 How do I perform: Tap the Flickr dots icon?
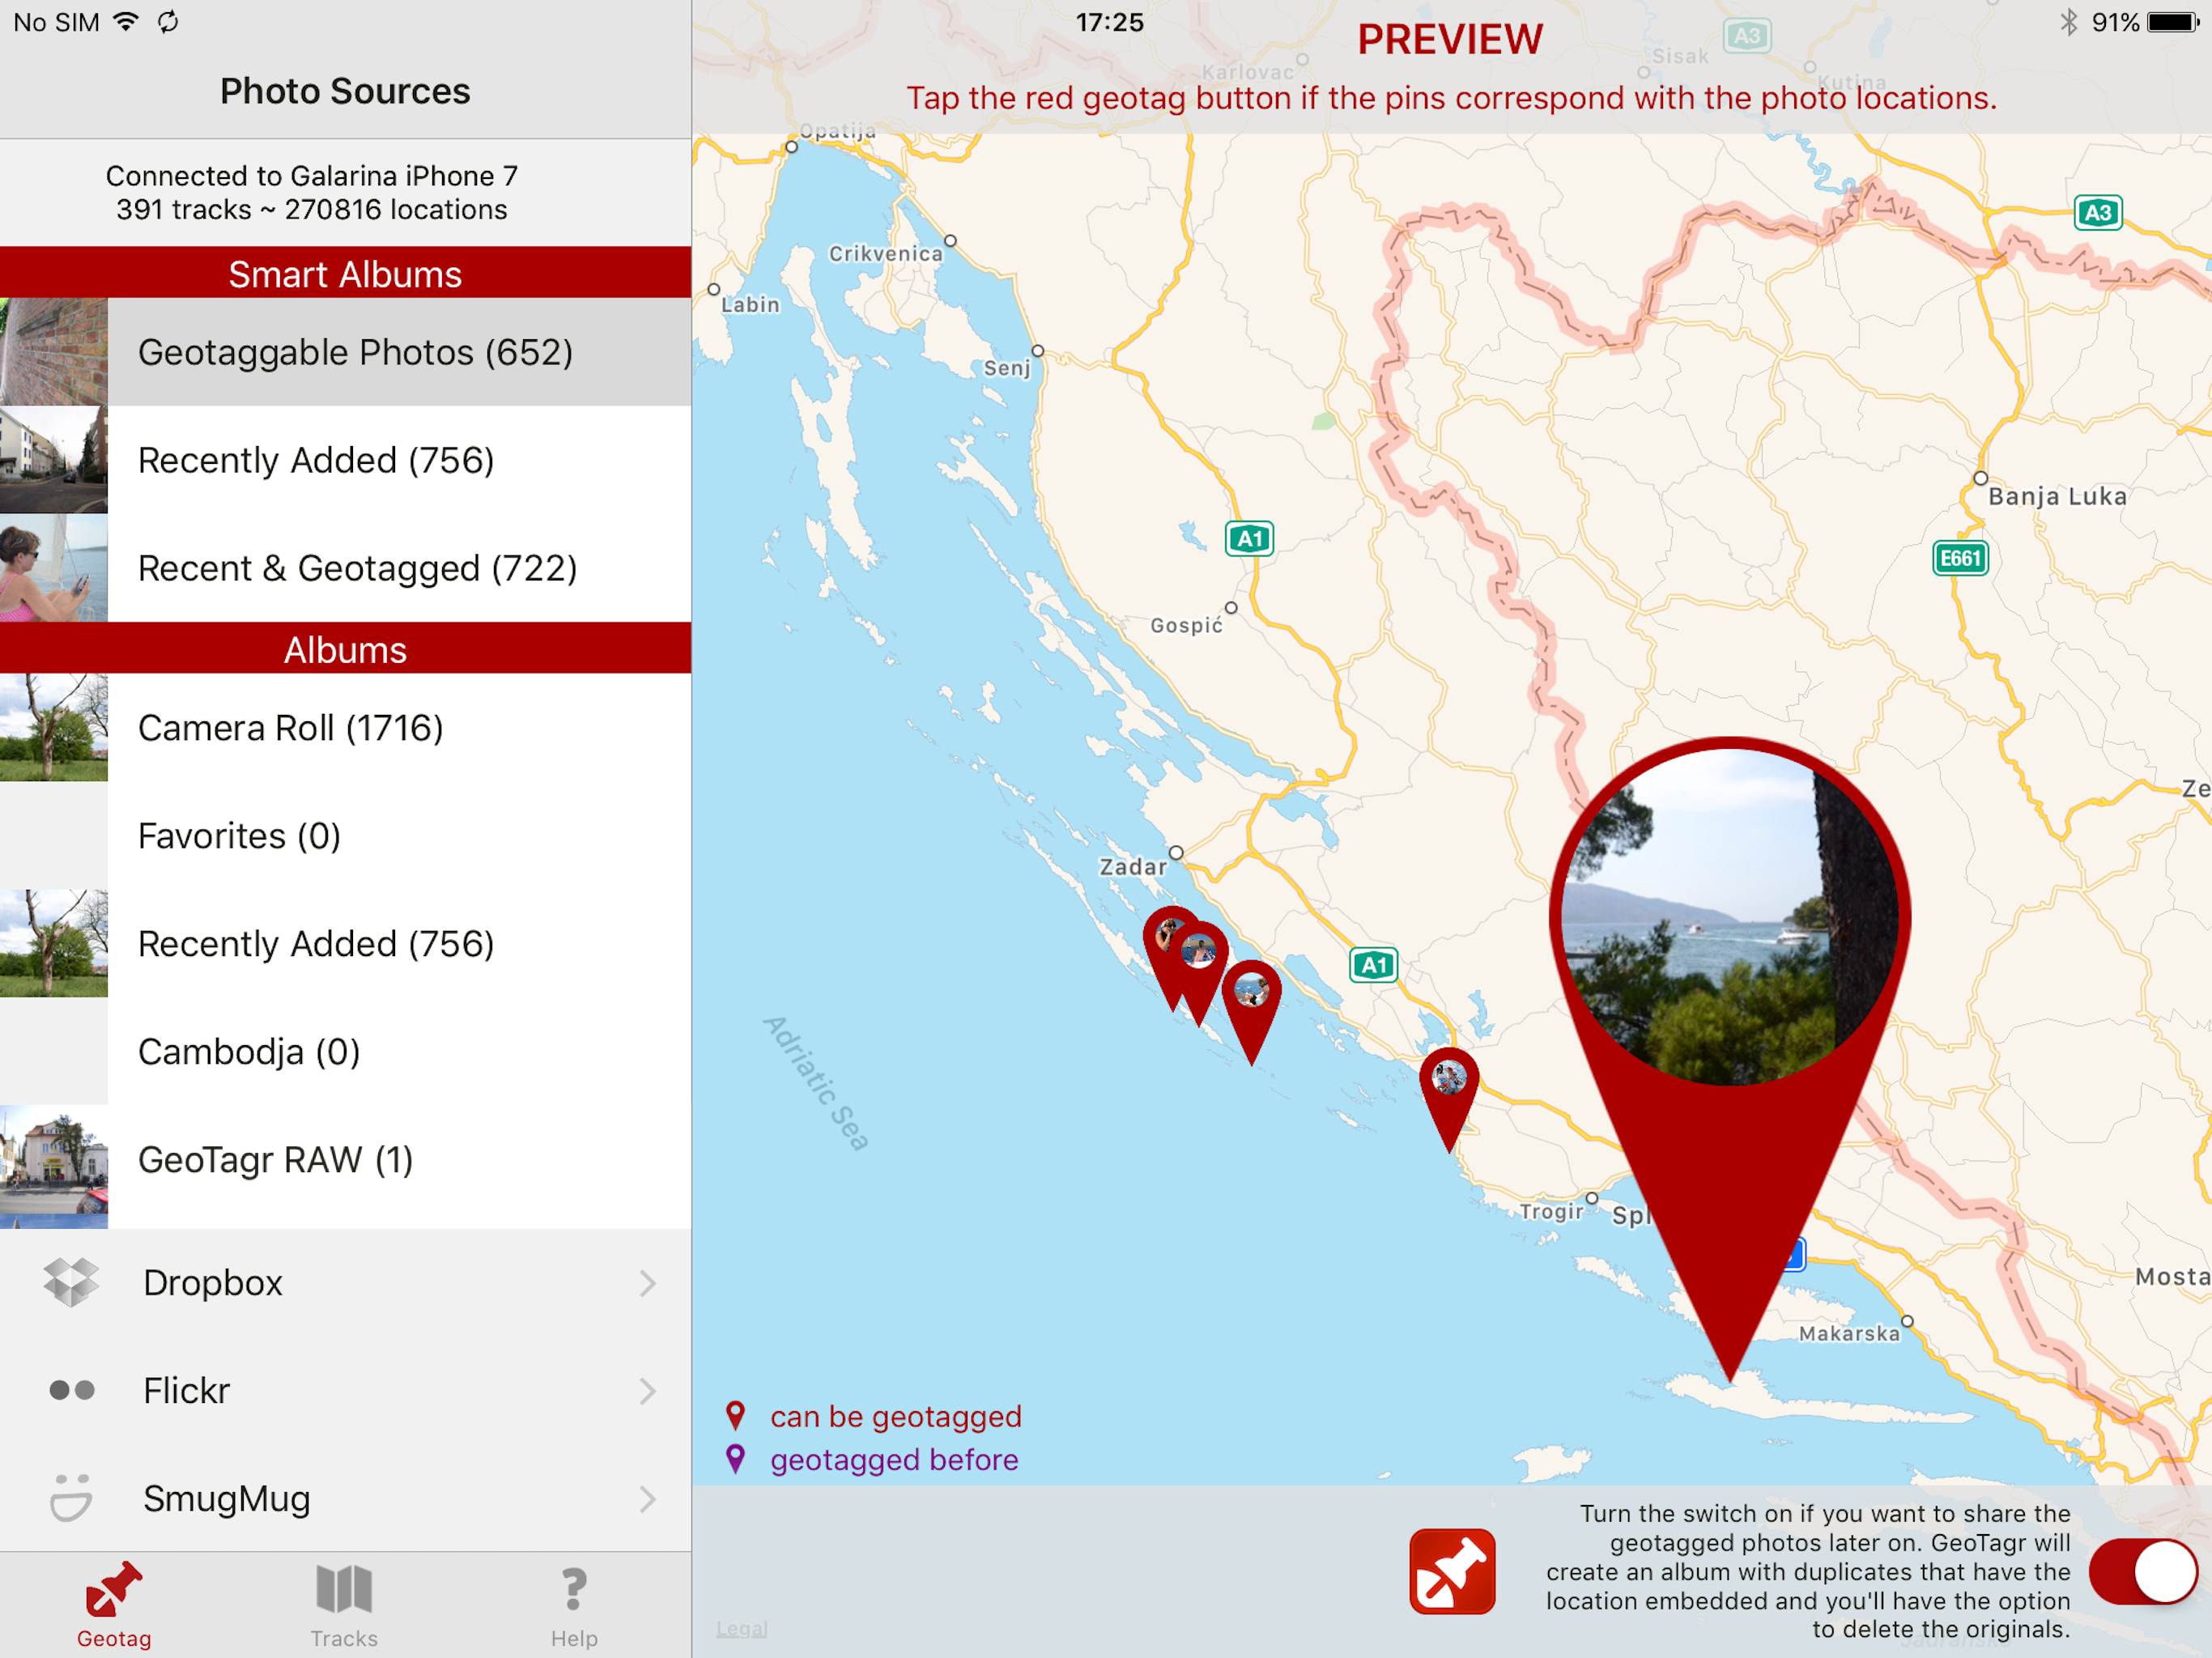coord(72,1390)
